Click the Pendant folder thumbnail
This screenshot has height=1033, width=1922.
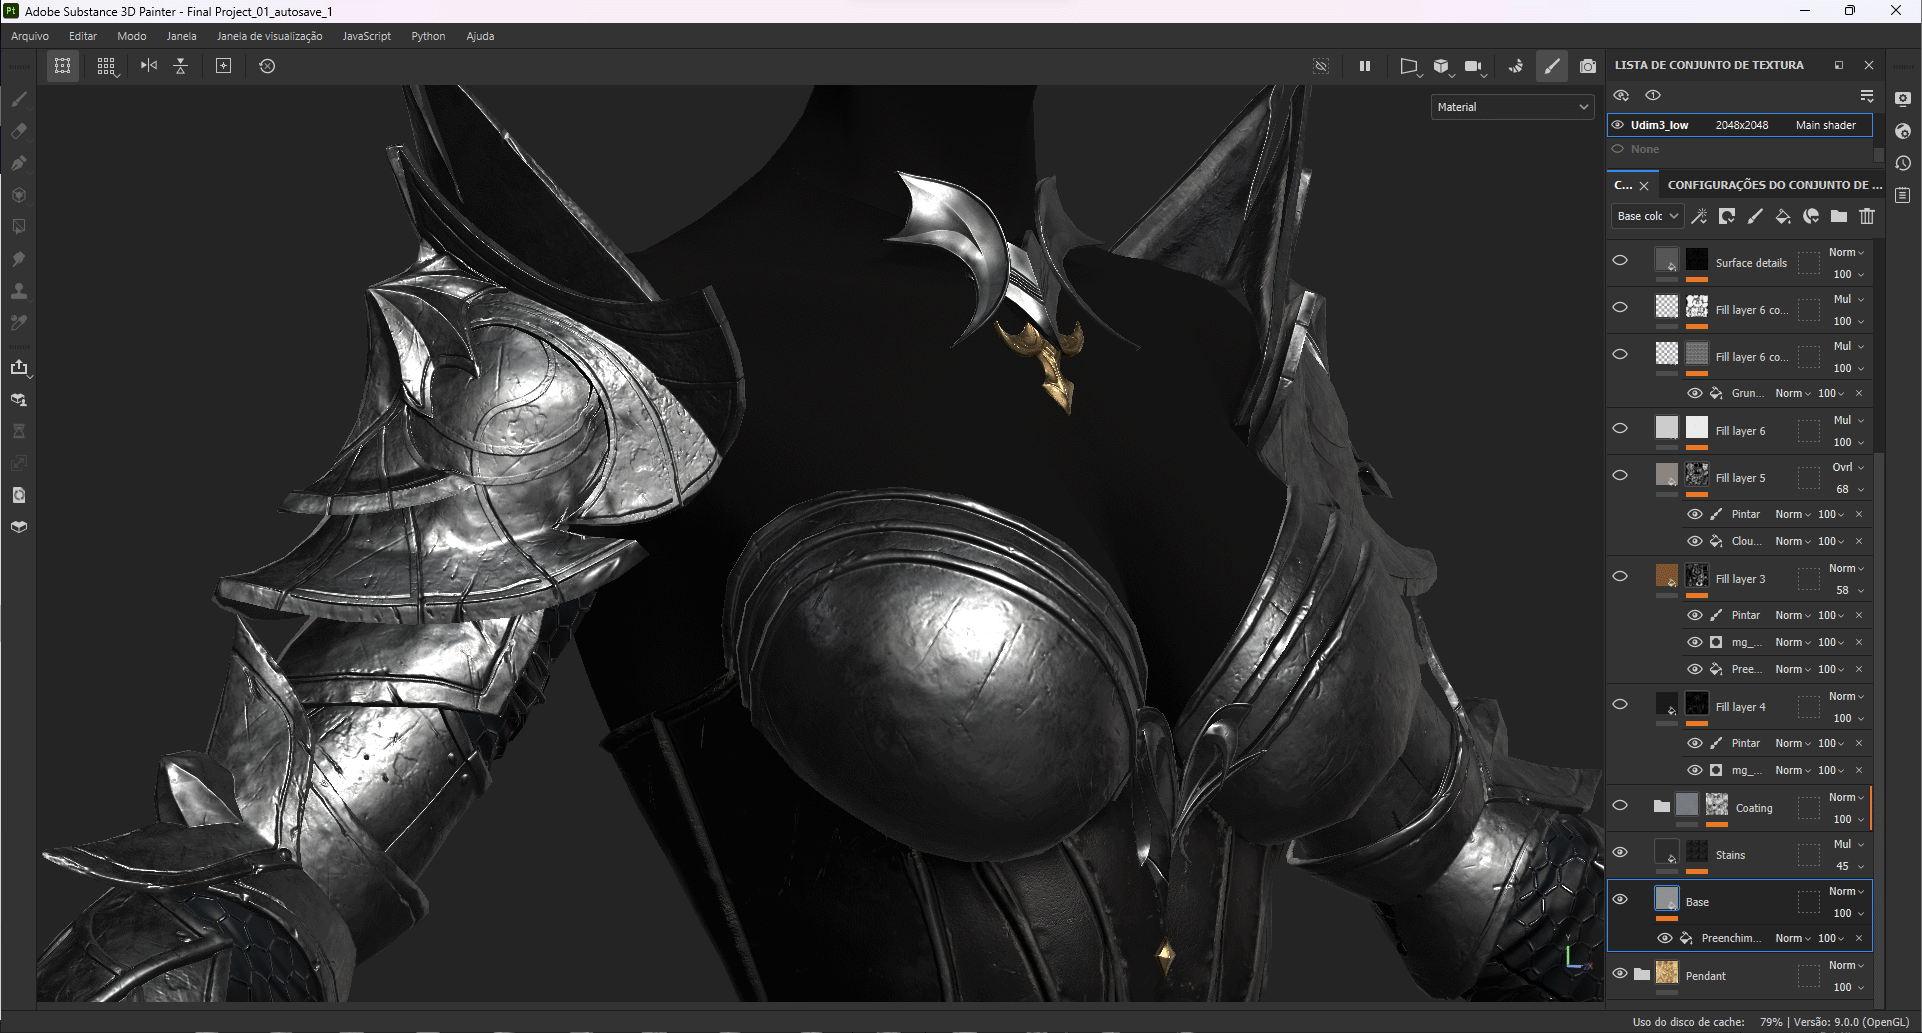point(1666,974)
